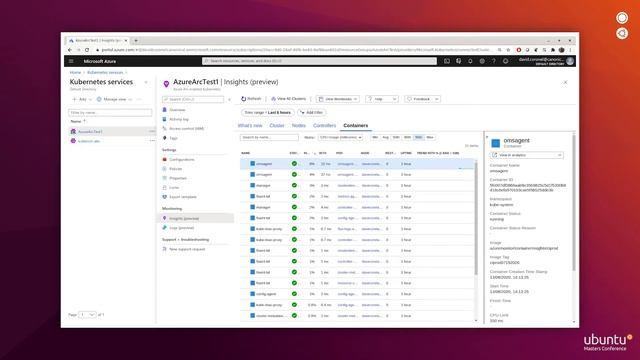Viewport: 640px width, 360px height.
Task: Click the Add button in Kubernetes services
Action: [82, 99]
